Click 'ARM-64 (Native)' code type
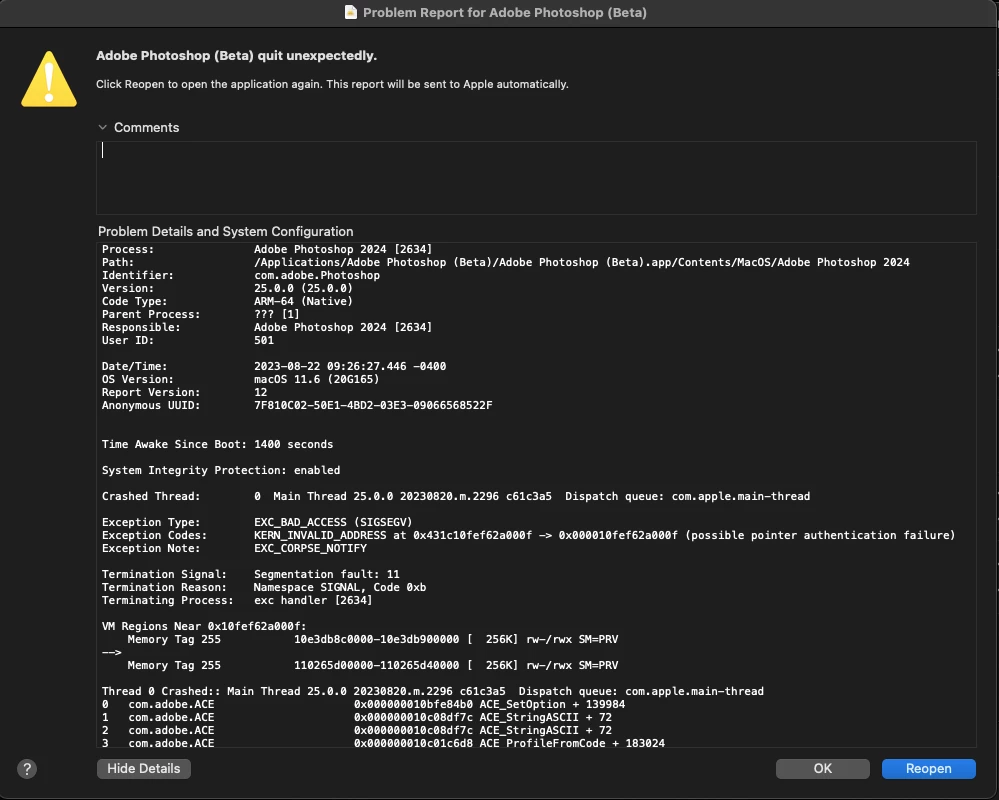This screenshot has height=800, width=999. [303, 301]
